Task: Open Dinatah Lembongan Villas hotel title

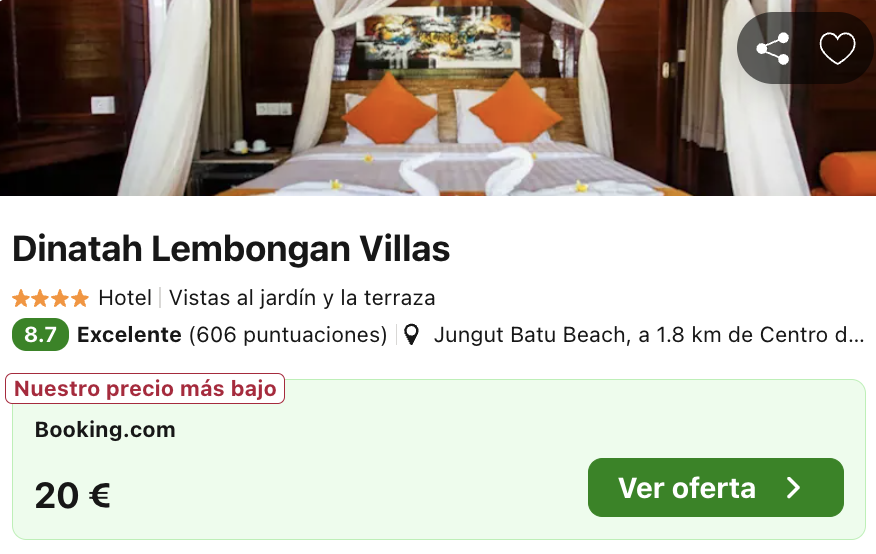Action: [231, 249]
